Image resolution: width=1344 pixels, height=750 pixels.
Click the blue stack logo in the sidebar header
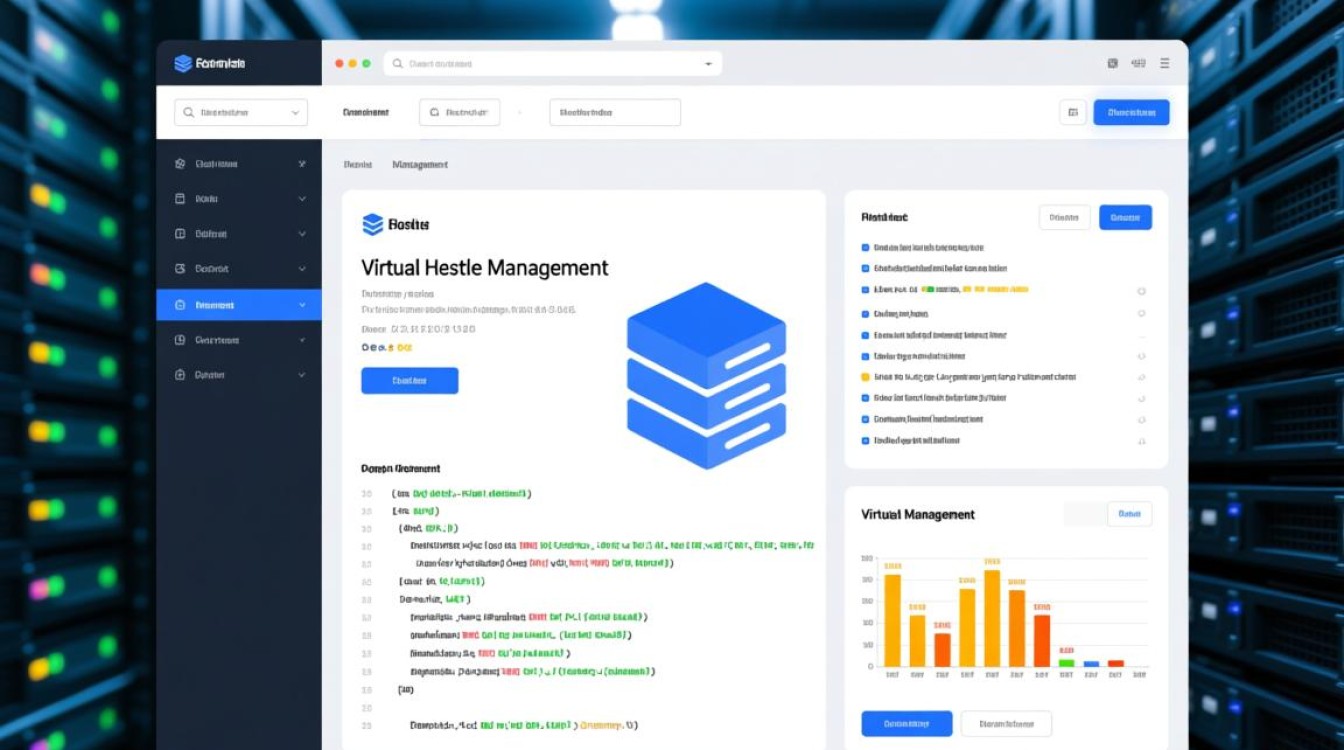pyautogui.click(x=183, y=64)
